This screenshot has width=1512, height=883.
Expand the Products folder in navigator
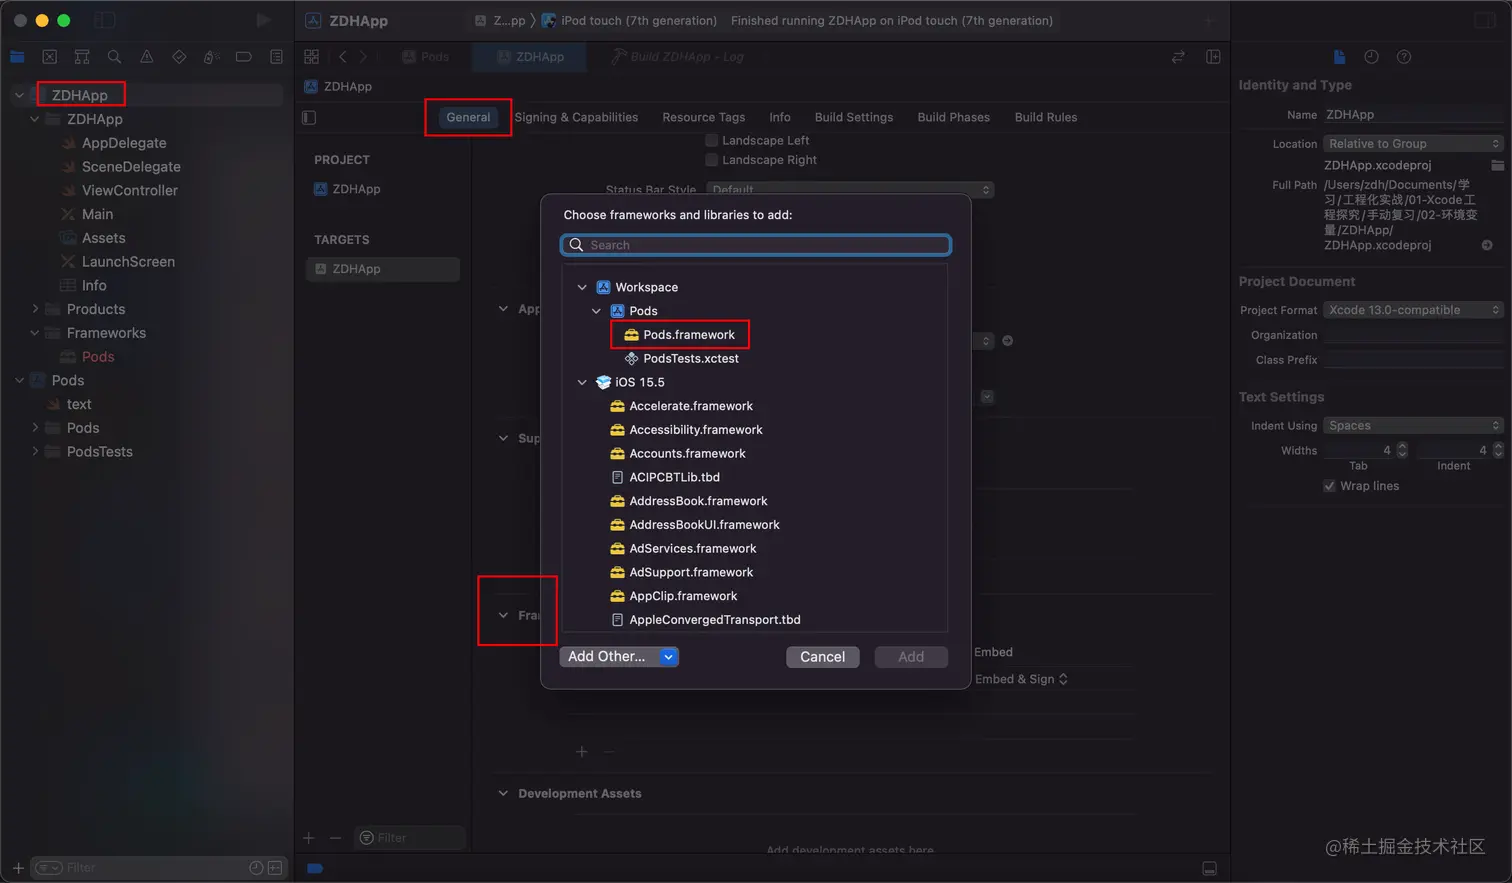(35, 309)
